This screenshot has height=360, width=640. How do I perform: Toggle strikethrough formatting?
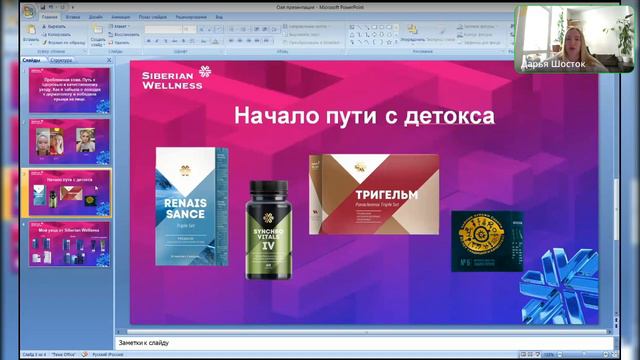click(x=174, y=41)
